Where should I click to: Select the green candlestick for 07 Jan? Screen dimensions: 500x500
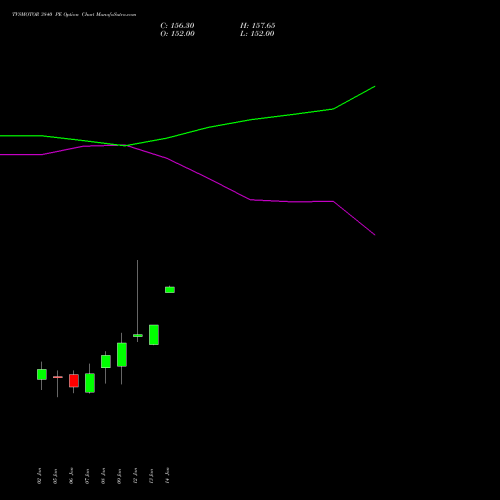(x=90, y=383)
